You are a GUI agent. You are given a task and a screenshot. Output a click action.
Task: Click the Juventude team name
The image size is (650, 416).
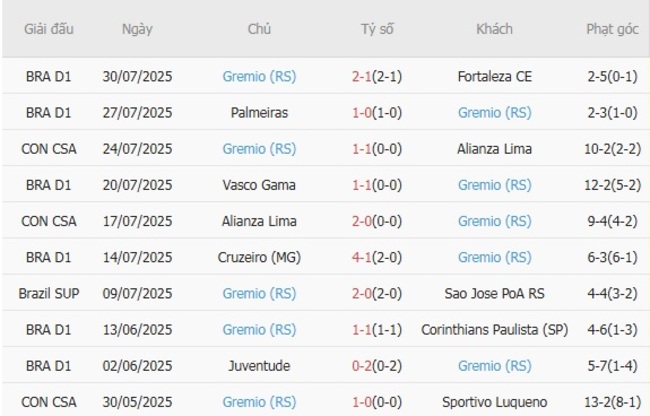(x=259, y=366)
